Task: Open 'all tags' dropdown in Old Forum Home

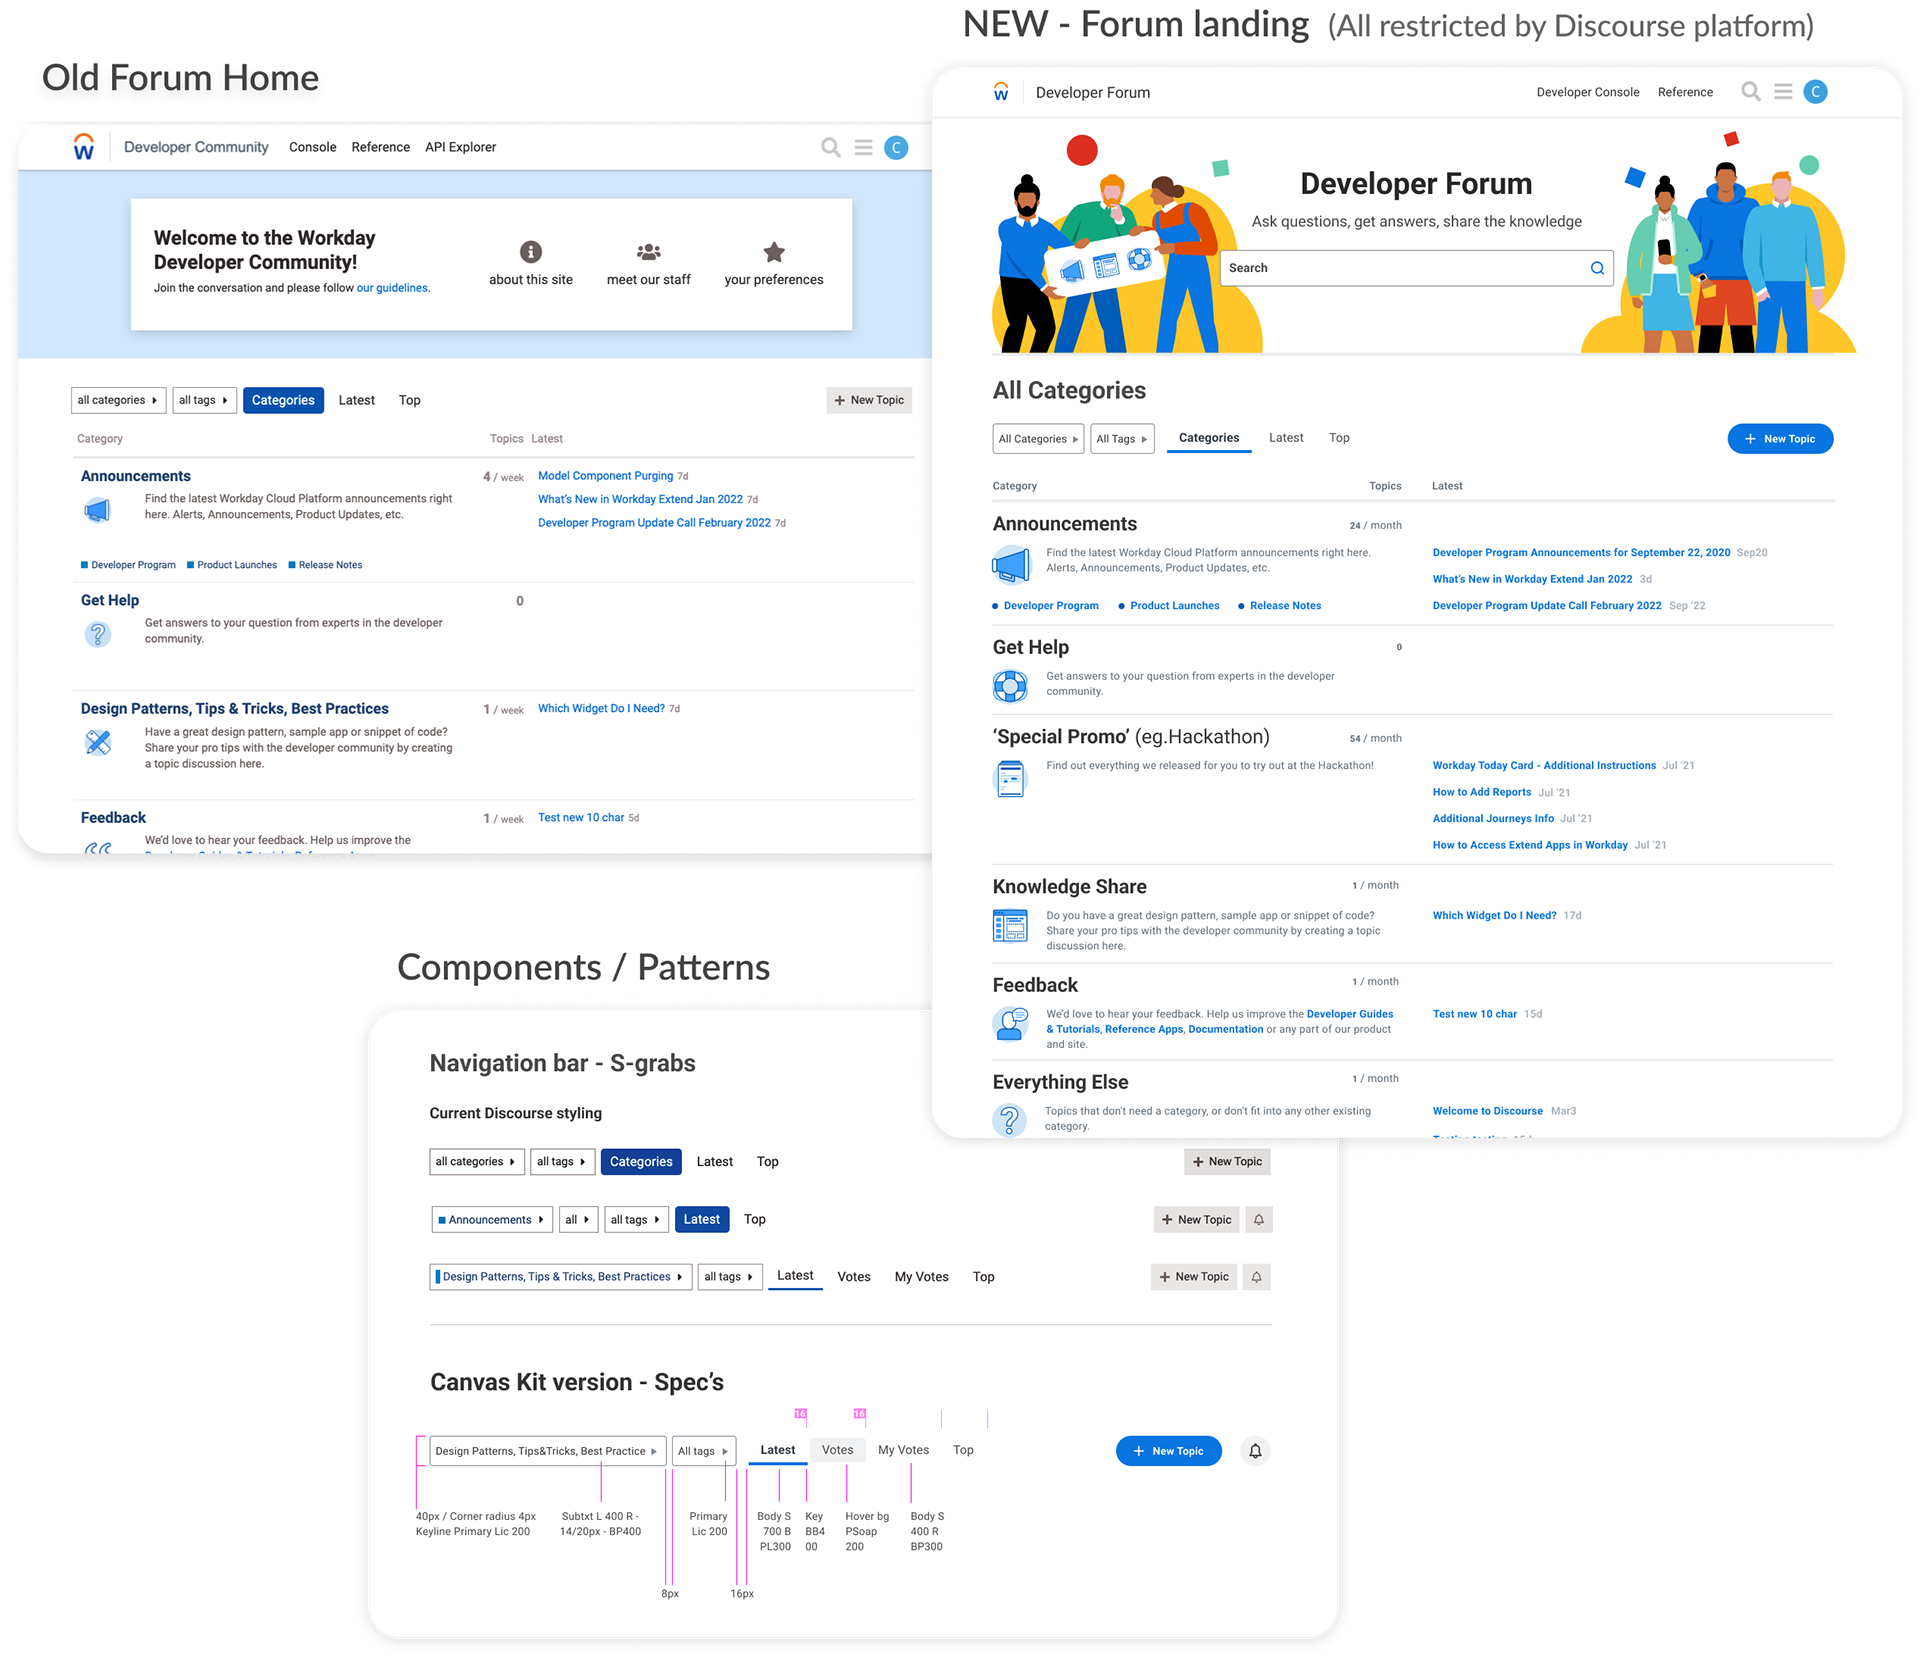Action: click(204, 400)
